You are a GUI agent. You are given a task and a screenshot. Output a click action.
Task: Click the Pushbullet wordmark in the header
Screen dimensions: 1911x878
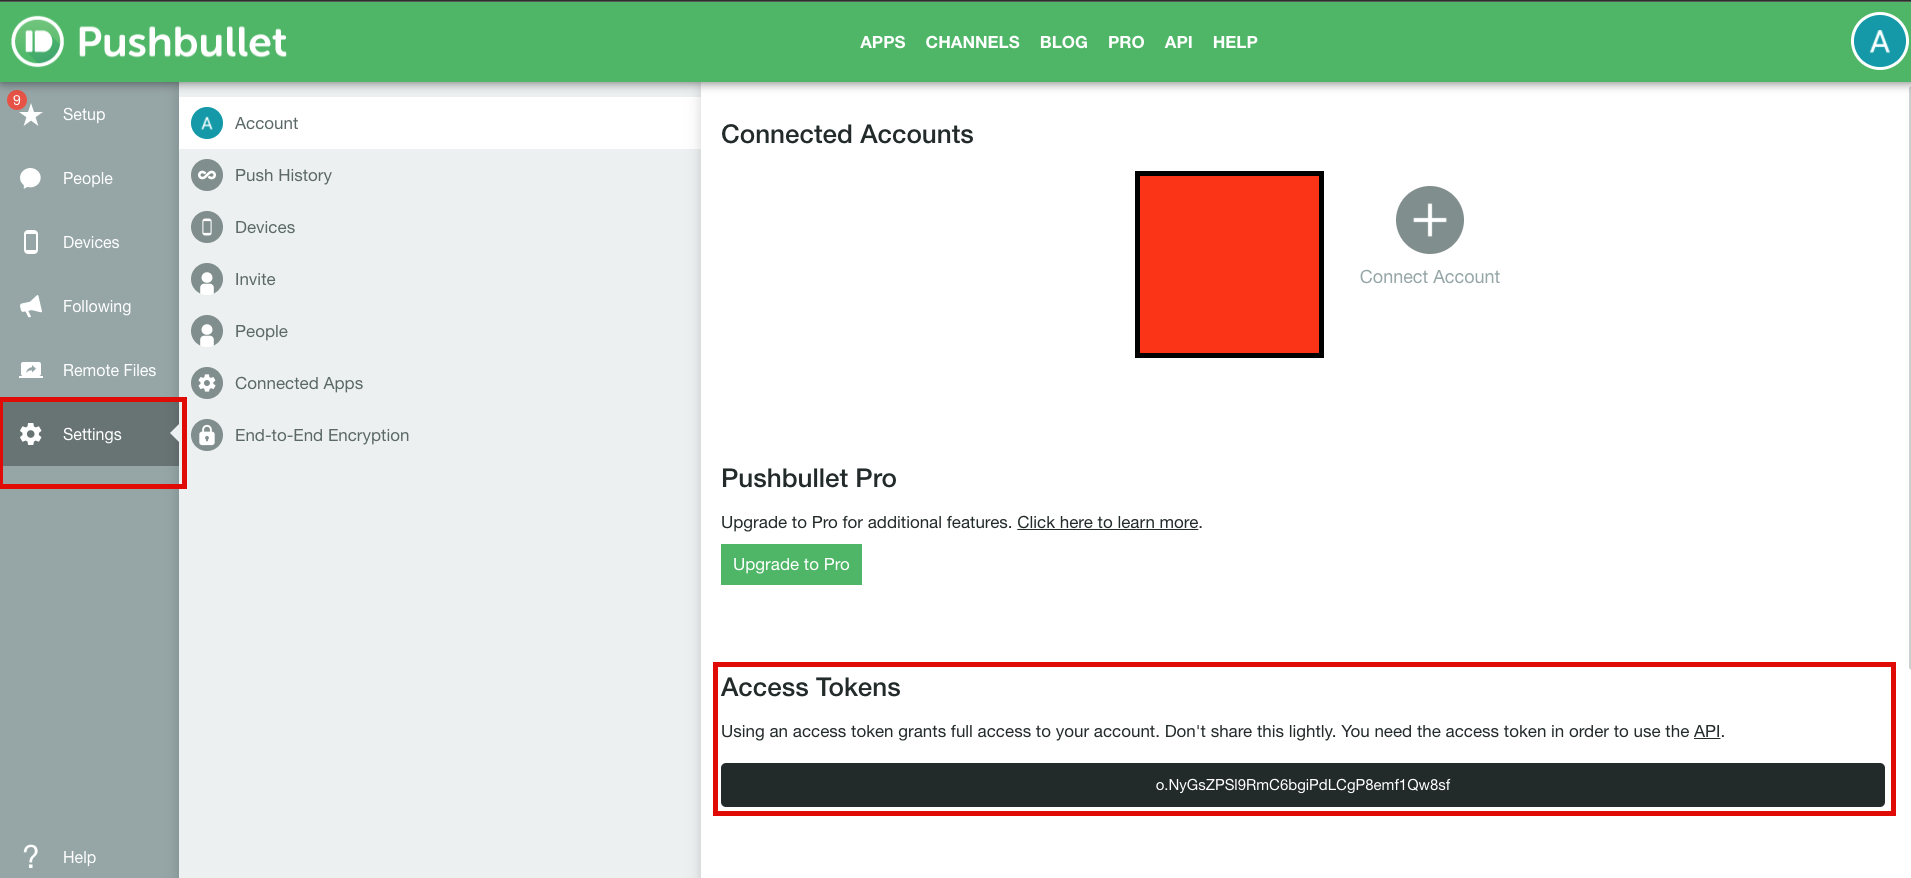tap(182, 42)
